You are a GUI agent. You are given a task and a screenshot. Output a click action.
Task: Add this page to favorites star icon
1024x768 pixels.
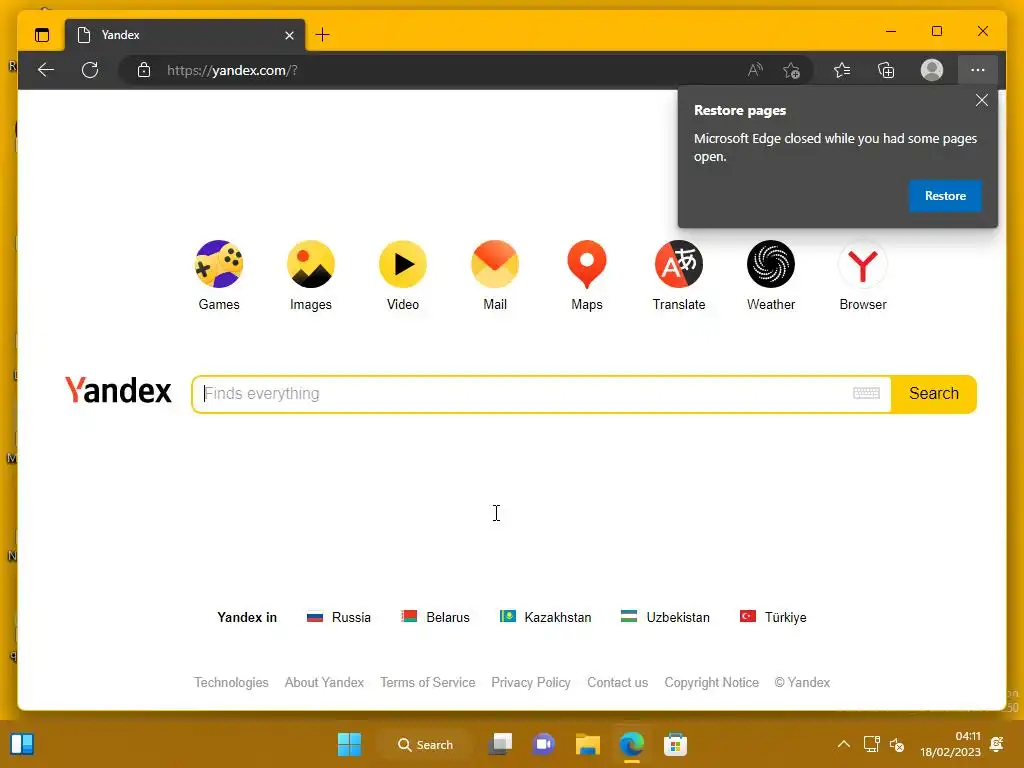click(792, 70)
